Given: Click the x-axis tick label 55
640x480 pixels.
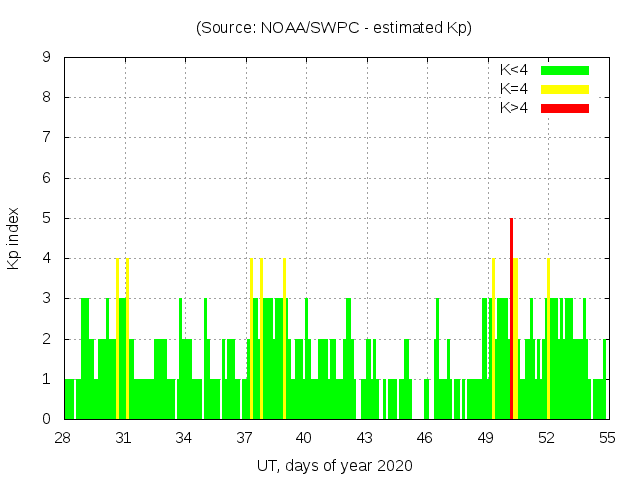Looking at the screenshot, I should click(606, 438).
